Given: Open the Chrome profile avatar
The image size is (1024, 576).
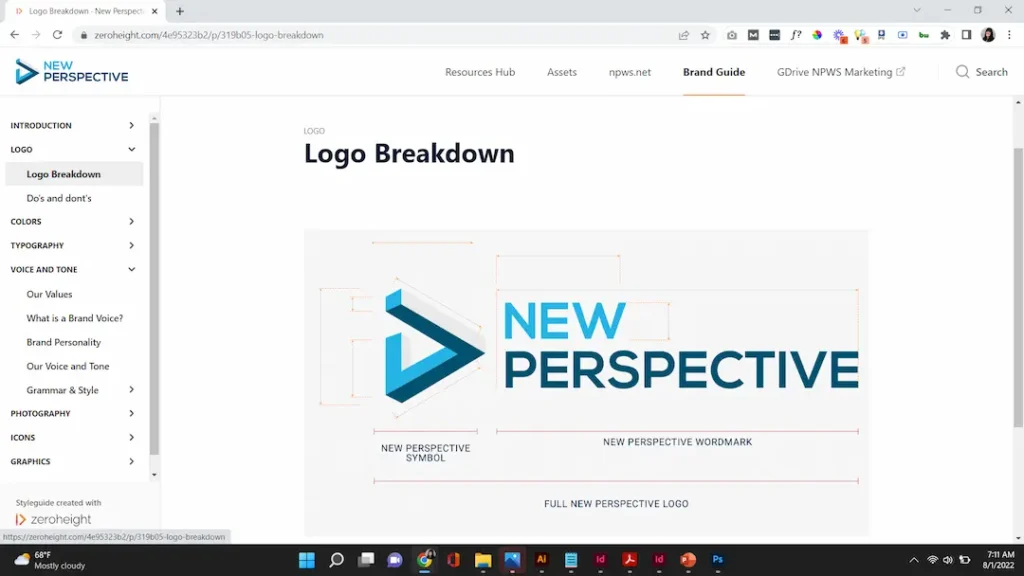Looking at the screenshot, I should (x=988, y=35).
